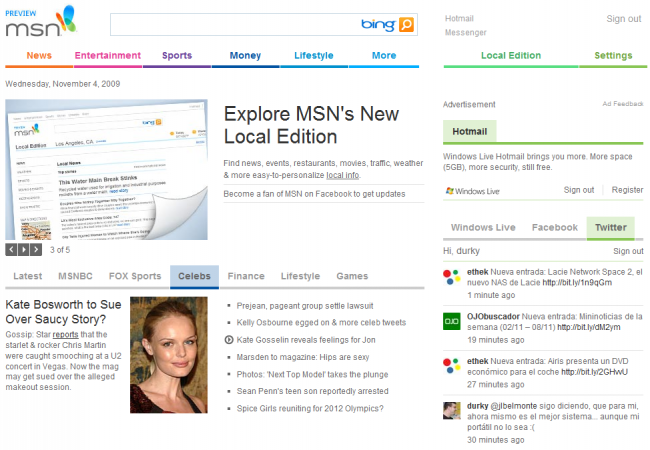Click the Local Edition preview thumbnail image
The width and height of the screenshot is (650, 450).
tap(106, 169)
